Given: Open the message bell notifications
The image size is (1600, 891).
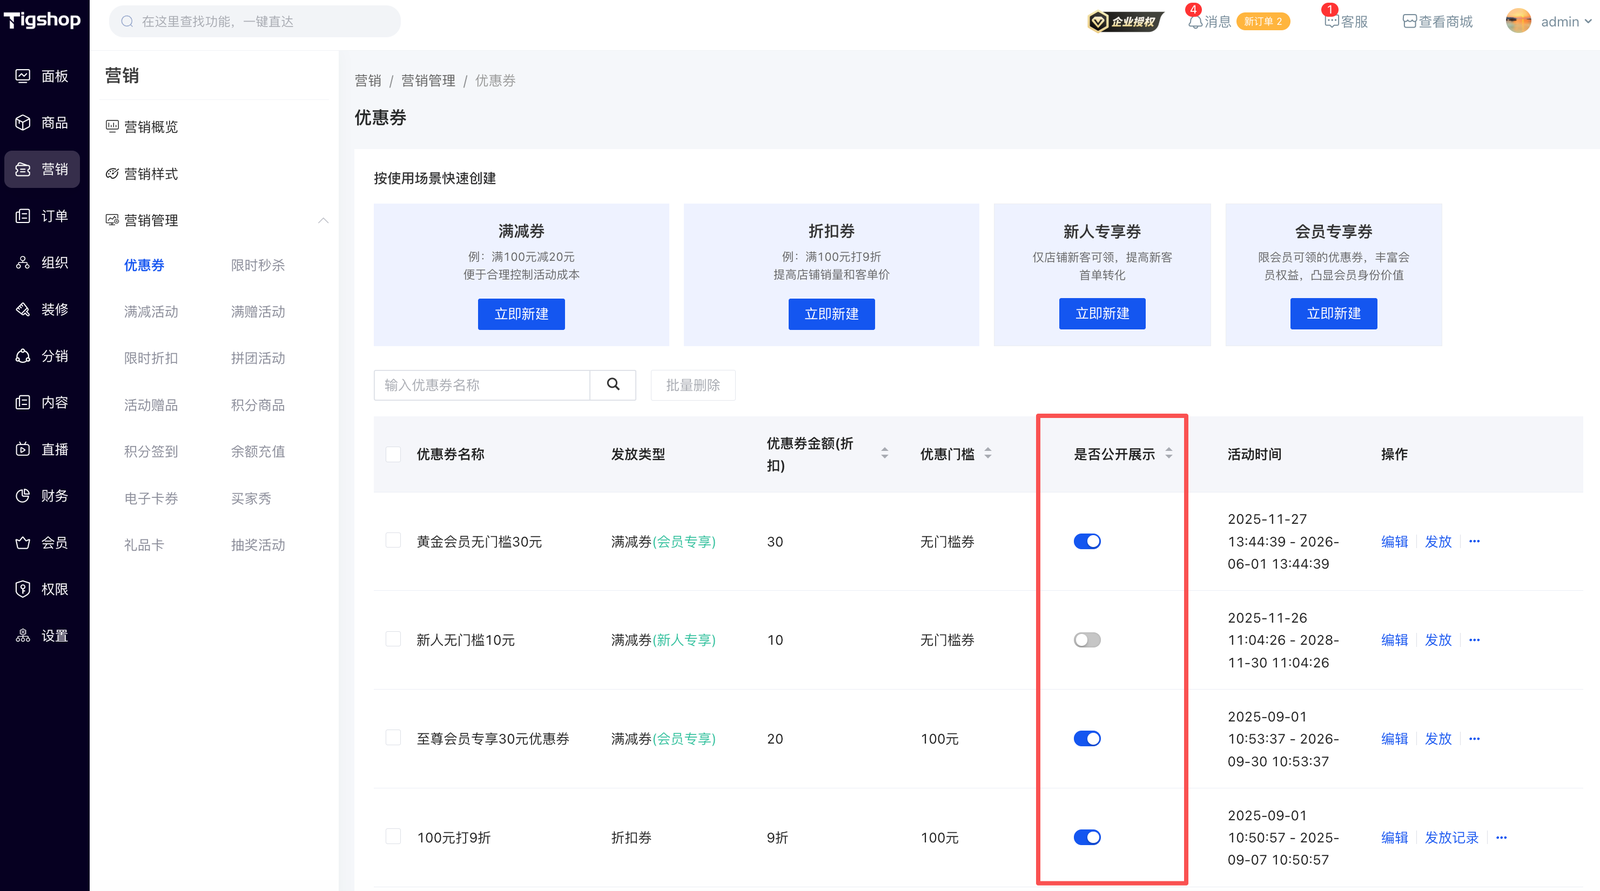Looking at the screenshot, I should pyautogui.click(x=1194, y=21).
